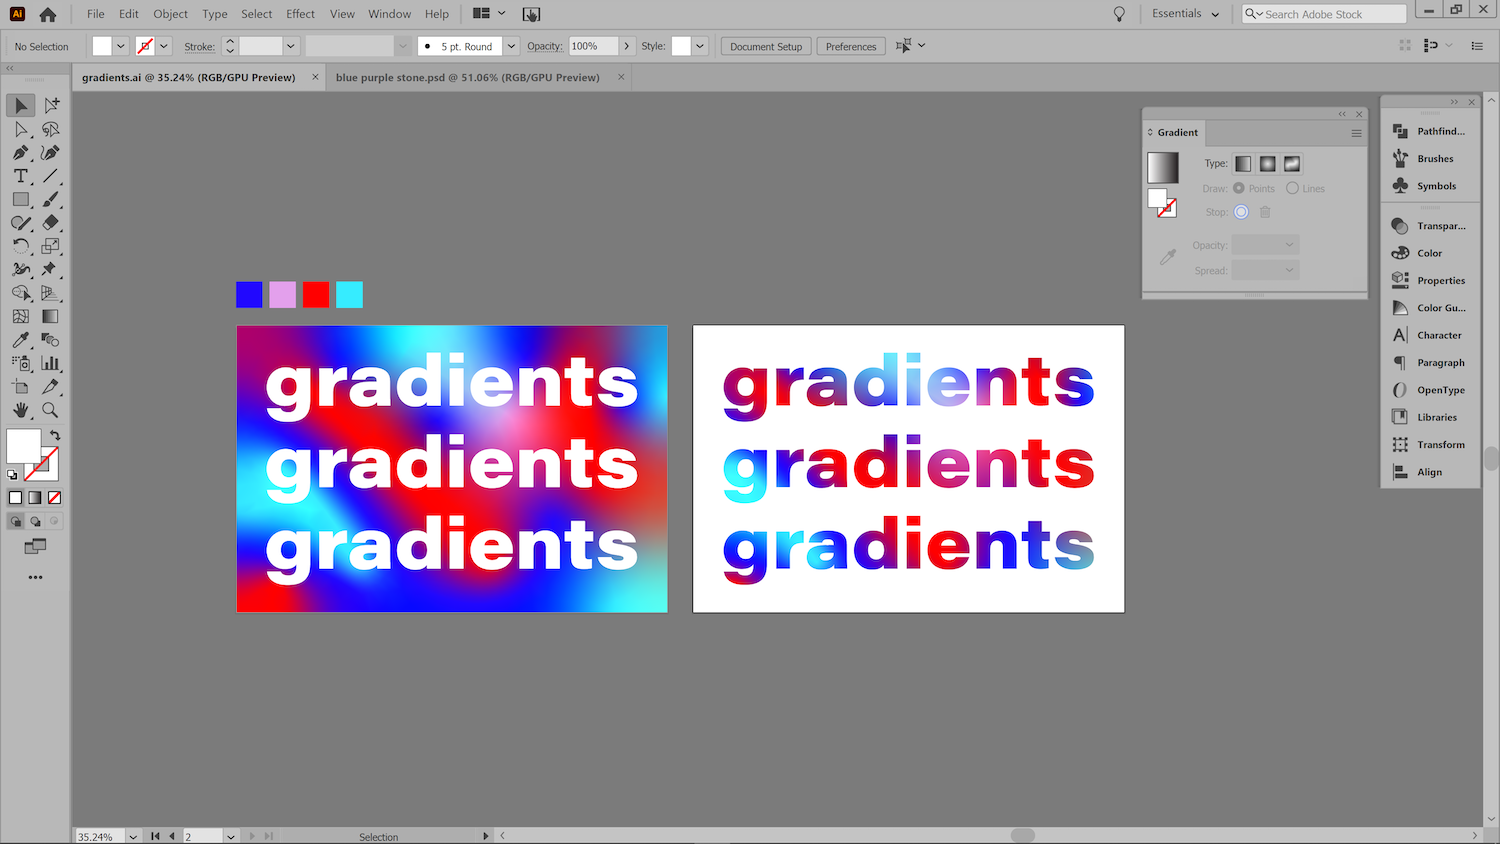Image resolution: width=1500 pixels, height=844 pixels.
Task: Select the Hand tool
Action: pos(21,410)
